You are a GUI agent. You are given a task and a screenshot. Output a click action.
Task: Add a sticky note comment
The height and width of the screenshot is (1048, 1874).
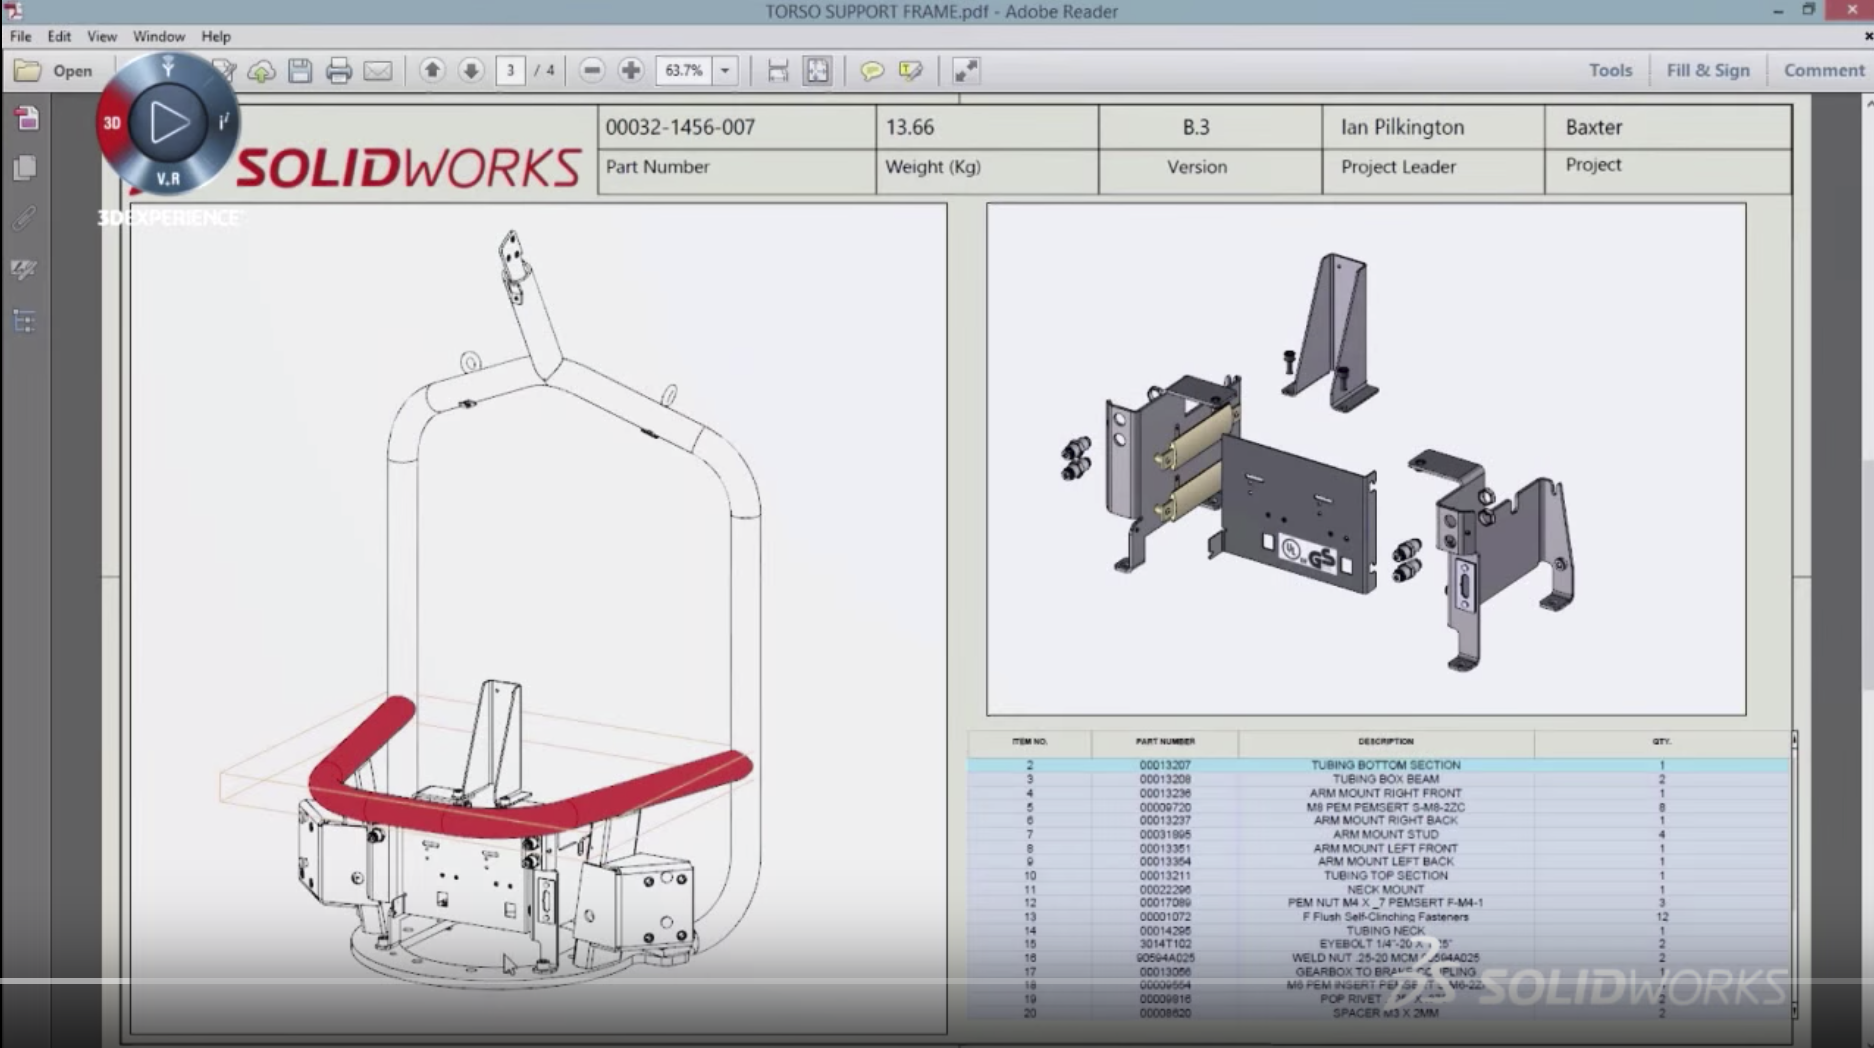click(872, 71)
